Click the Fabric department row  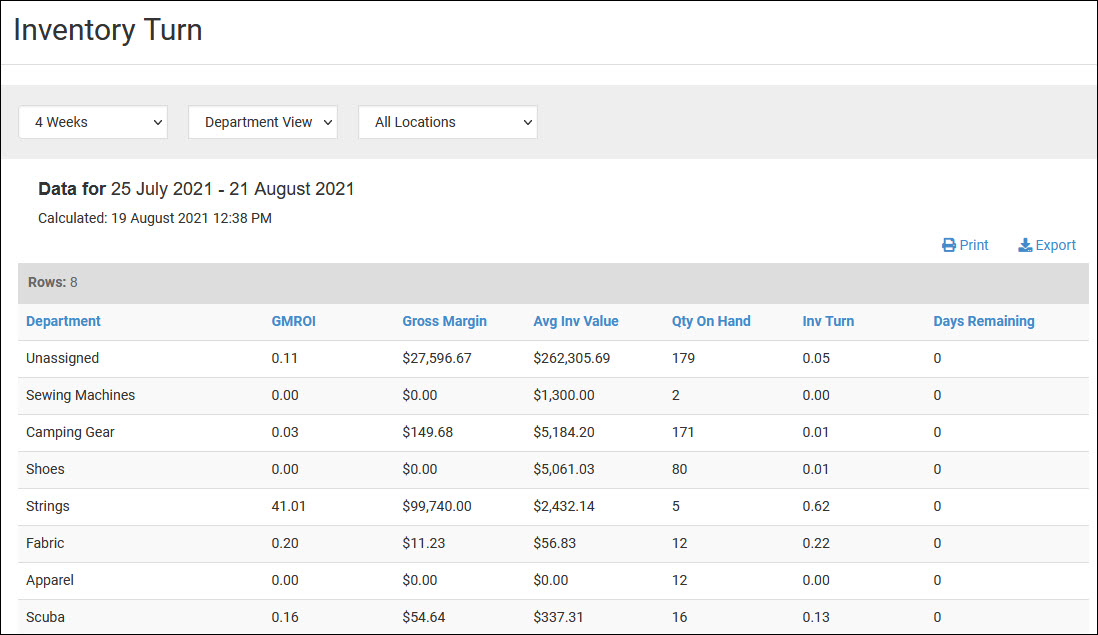coord(45,543)
